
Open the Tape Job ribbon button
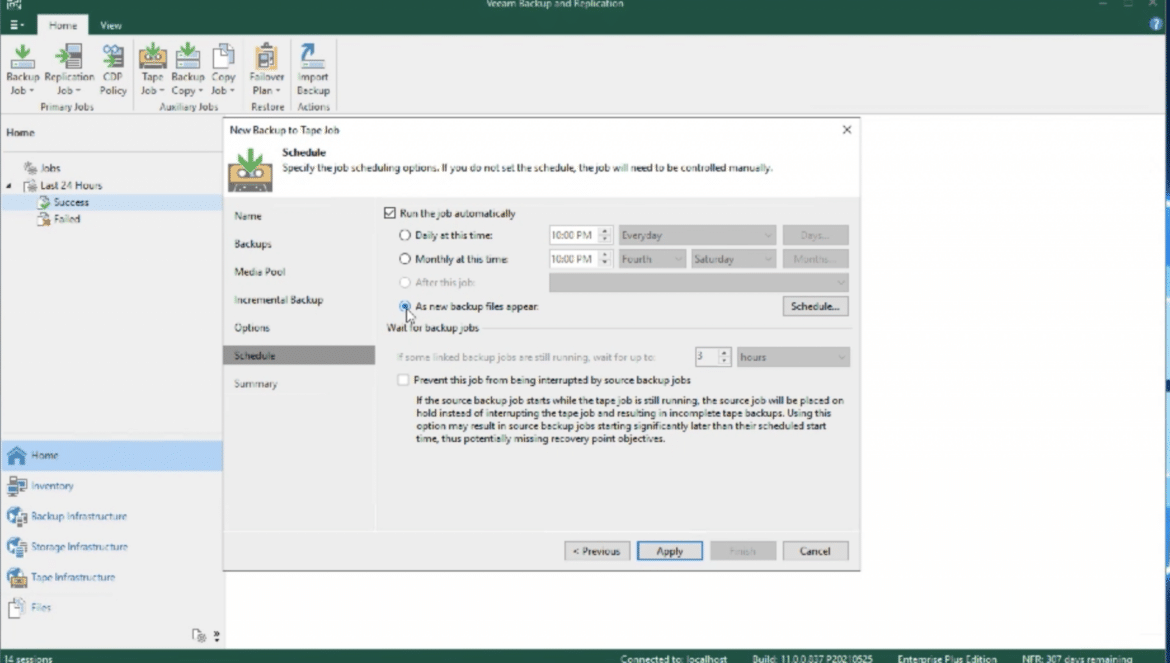[152, 69]
